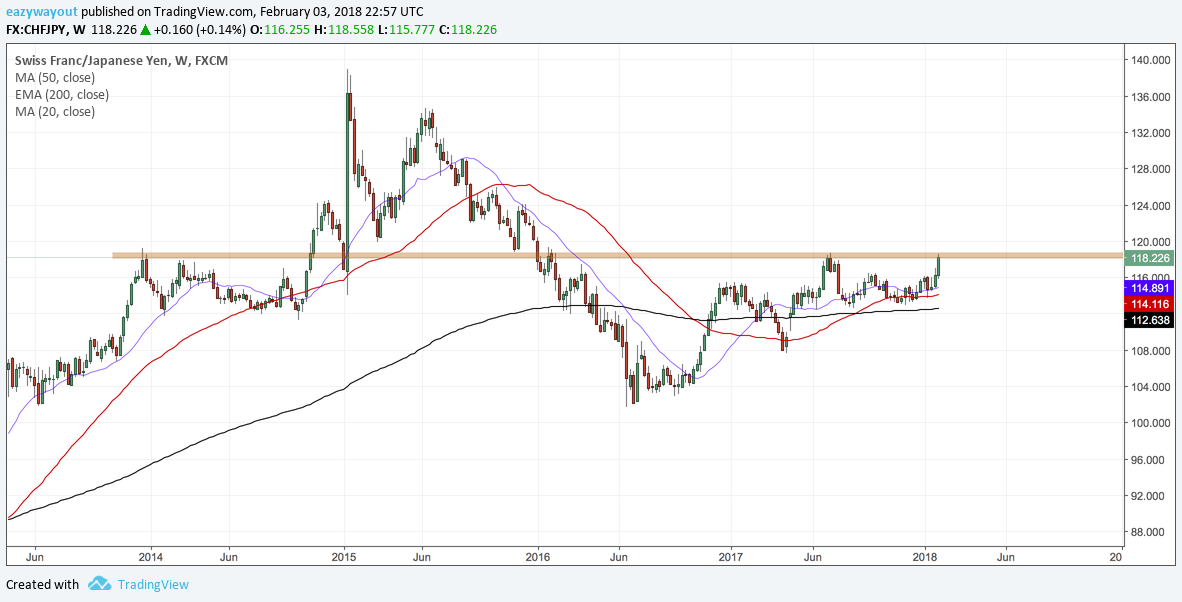Click the 2014 time axis label

(151, 557)
